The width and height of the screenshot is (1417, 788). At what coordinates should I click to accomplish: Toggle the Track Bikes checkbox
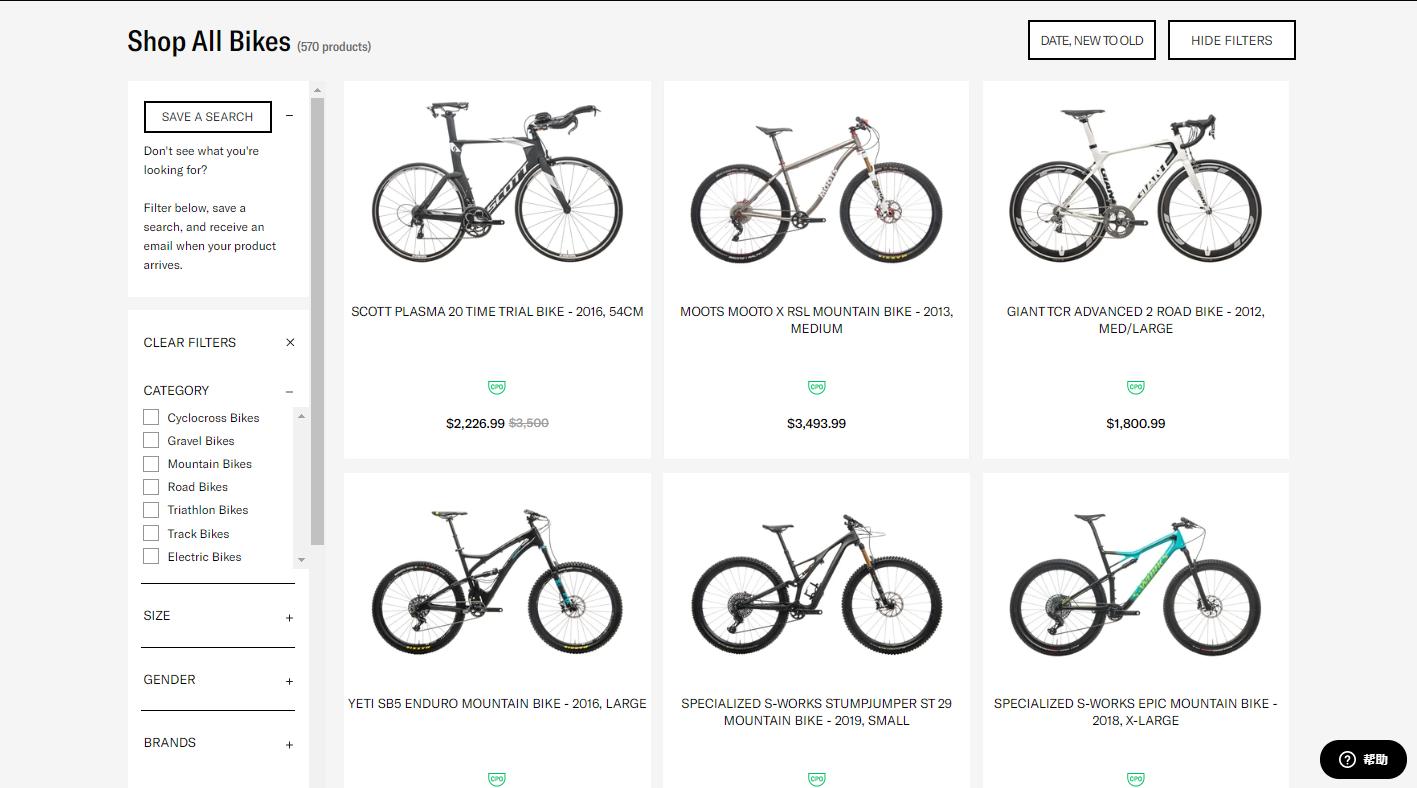tap(151, 533)
